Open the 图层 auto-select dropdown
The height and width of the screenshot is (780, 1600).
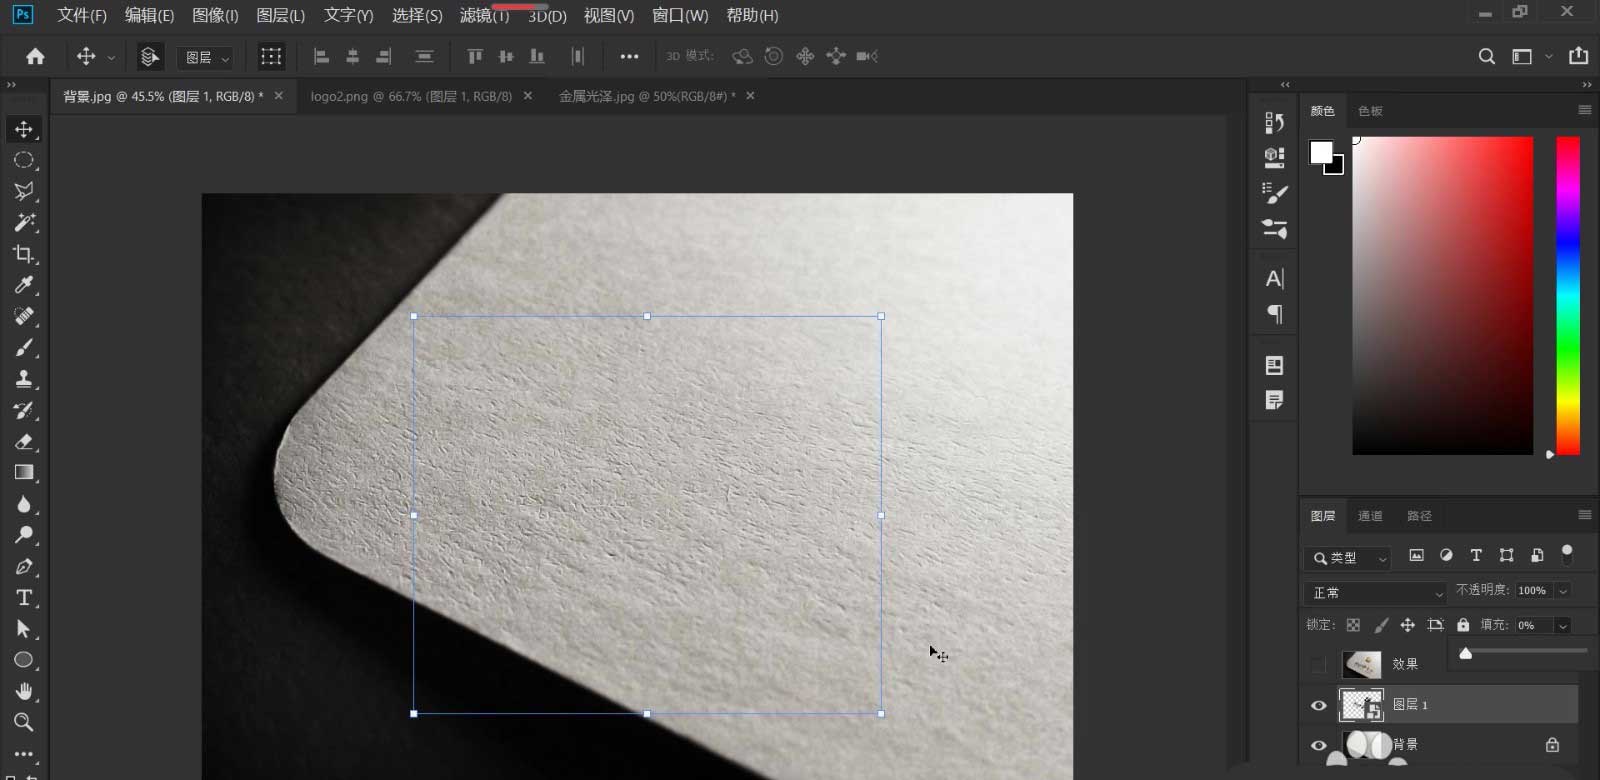(x=206, y=58)
